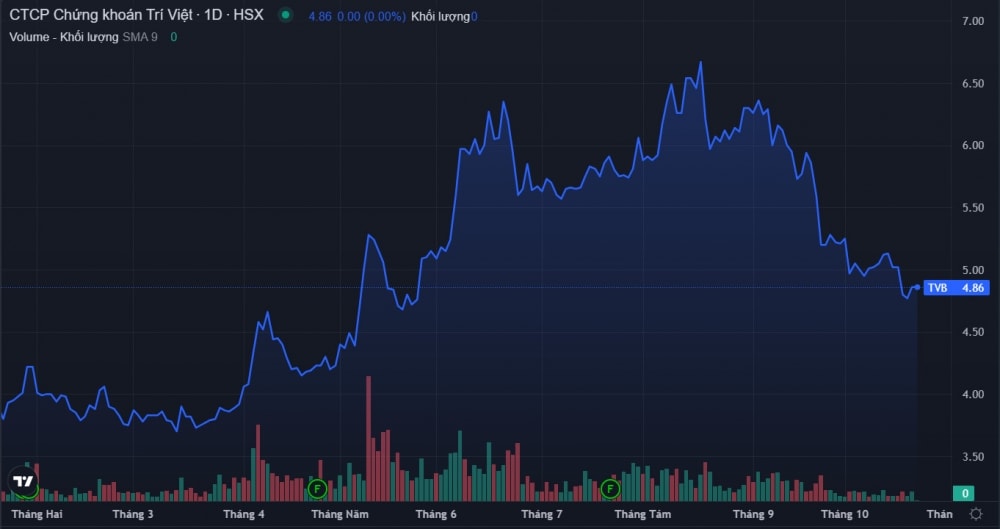The width and height of the screenshot is (1000, 529).
Task: Click the Tháng 3 time axis label
Action: [133, 514]
